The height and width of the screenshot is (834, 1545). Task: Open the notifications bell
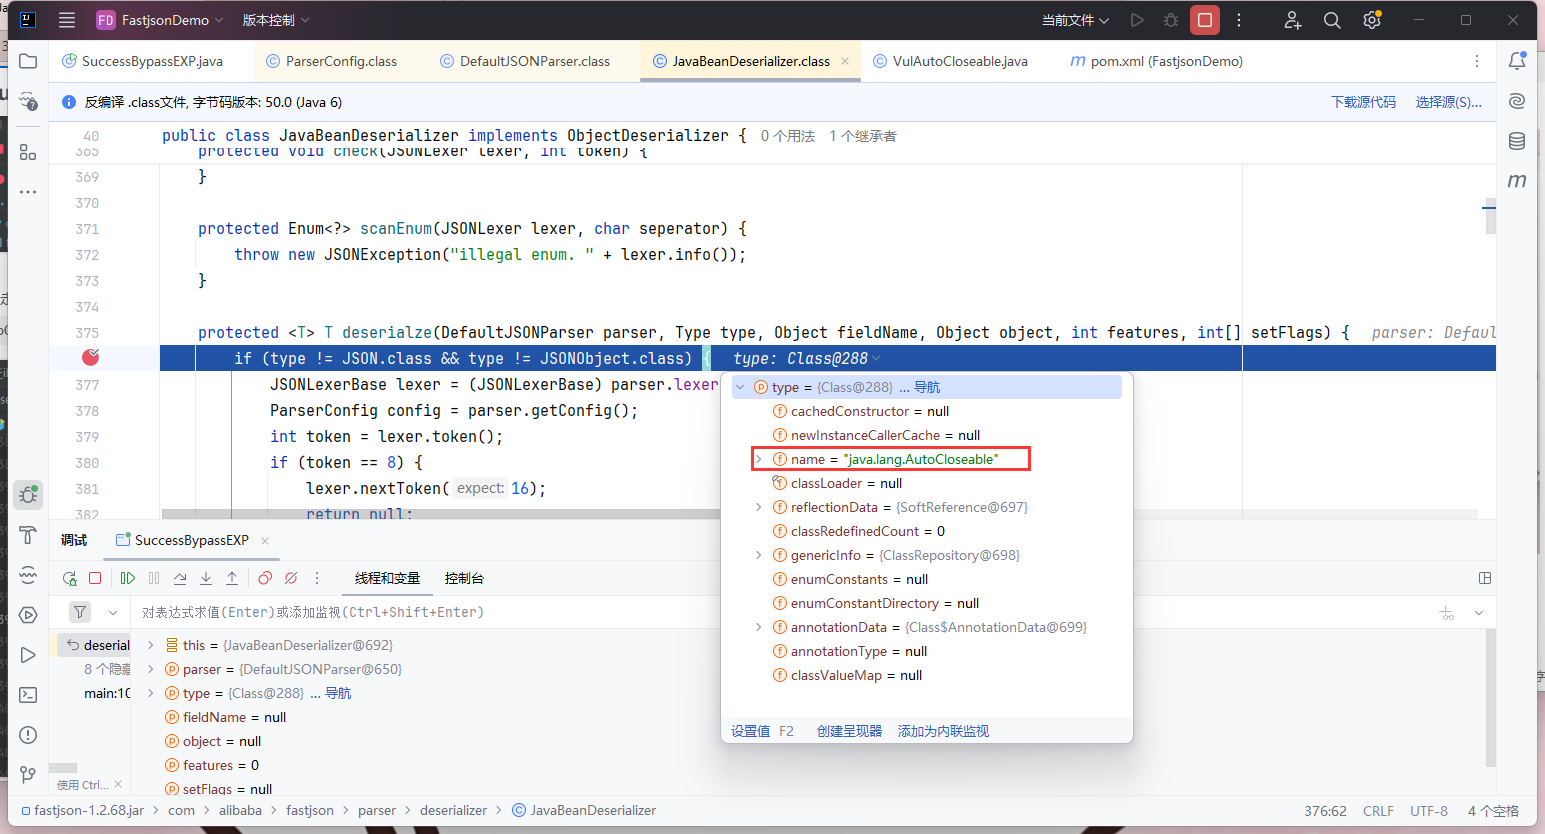(1517, 61)
